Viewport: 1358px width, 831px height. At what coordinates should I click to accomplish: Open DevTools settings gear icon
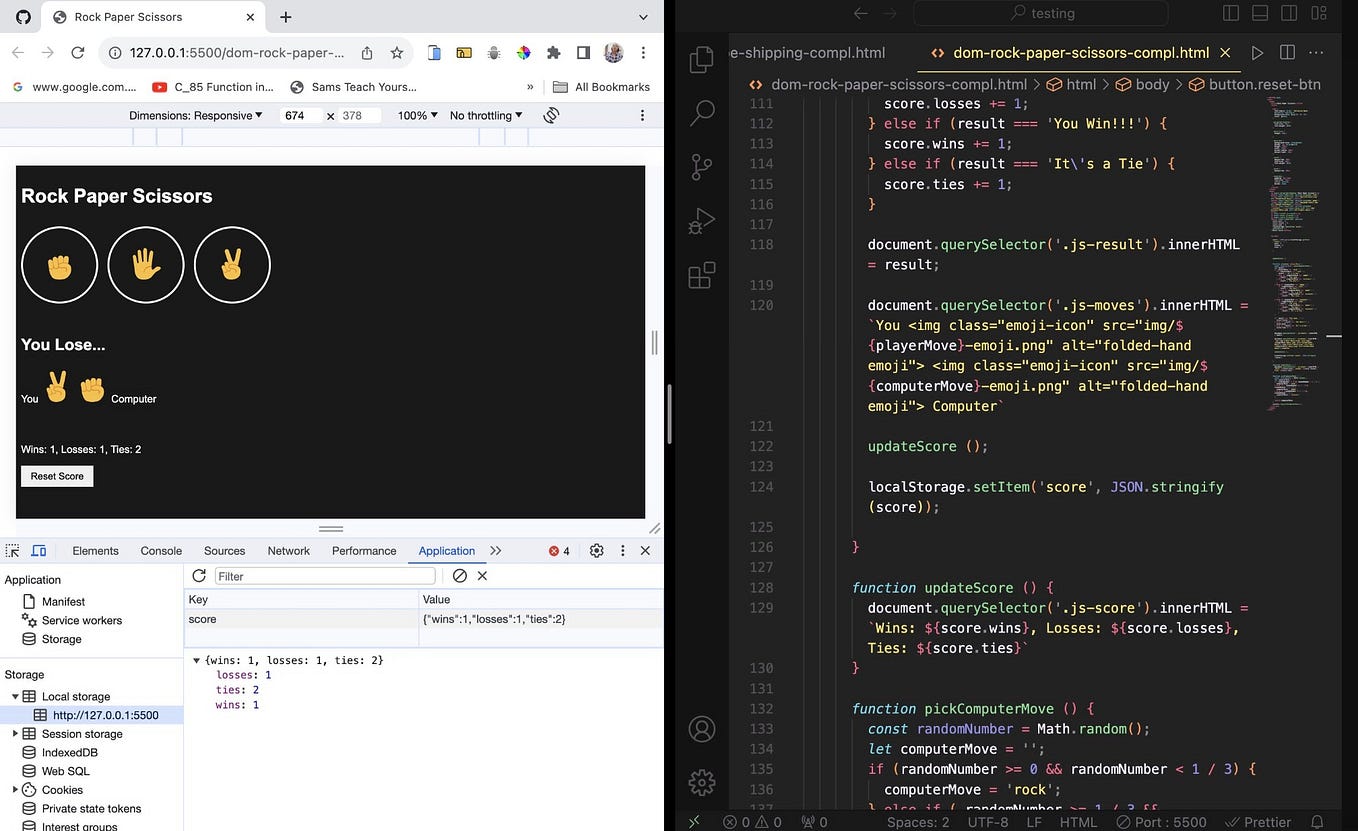pos(597,551)
